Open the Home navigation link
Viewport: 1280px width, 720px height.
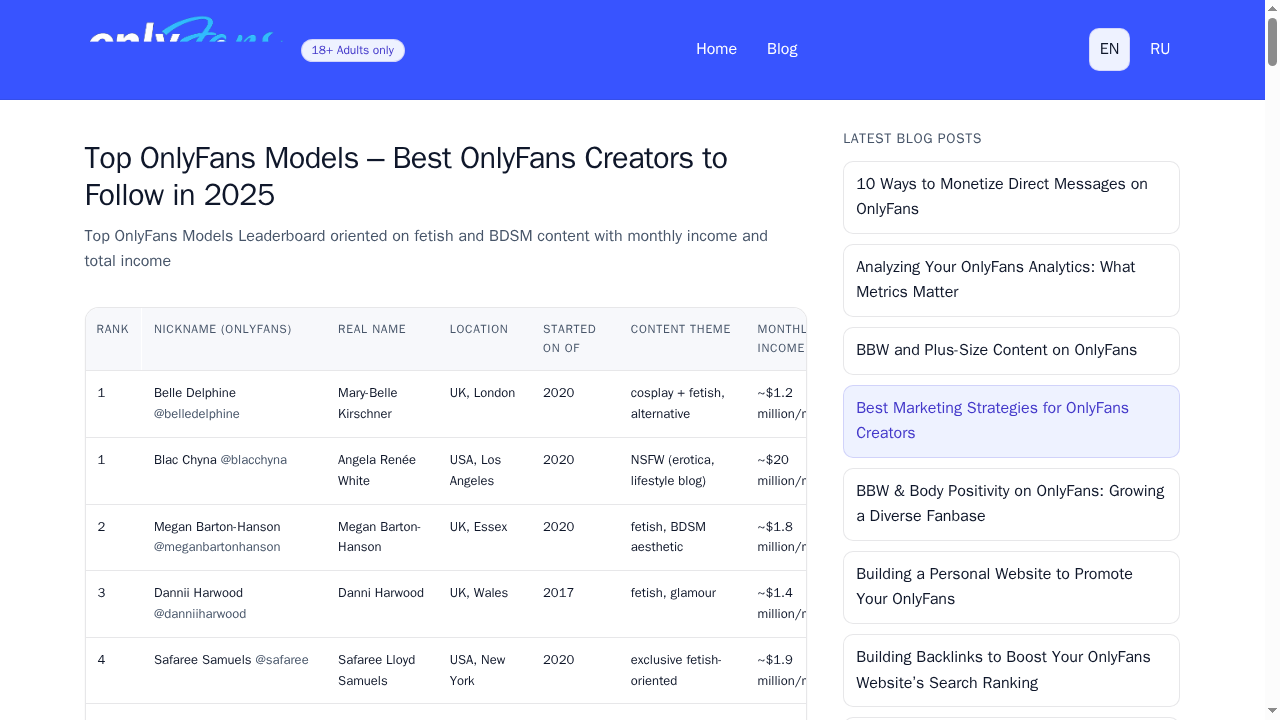716,49
